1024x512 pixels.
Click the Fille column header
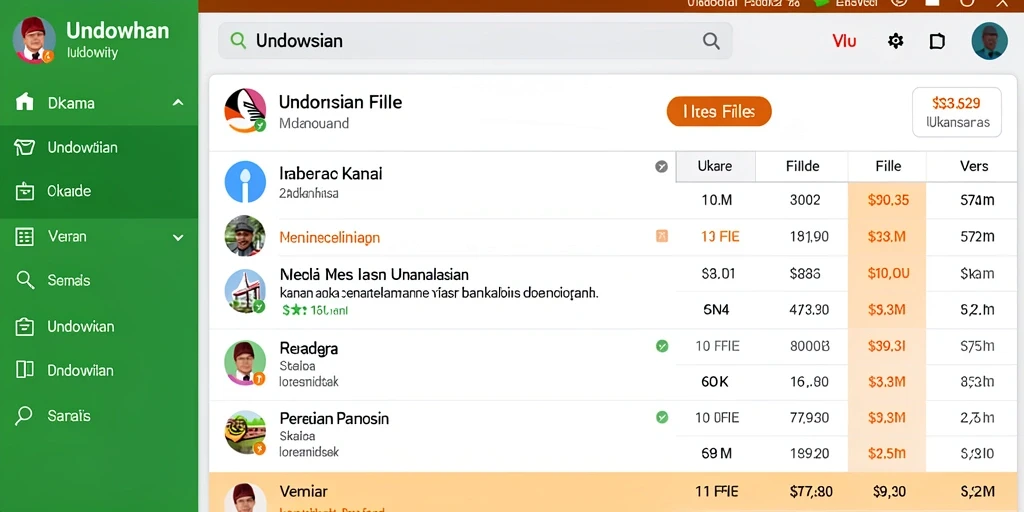(888, 167)
